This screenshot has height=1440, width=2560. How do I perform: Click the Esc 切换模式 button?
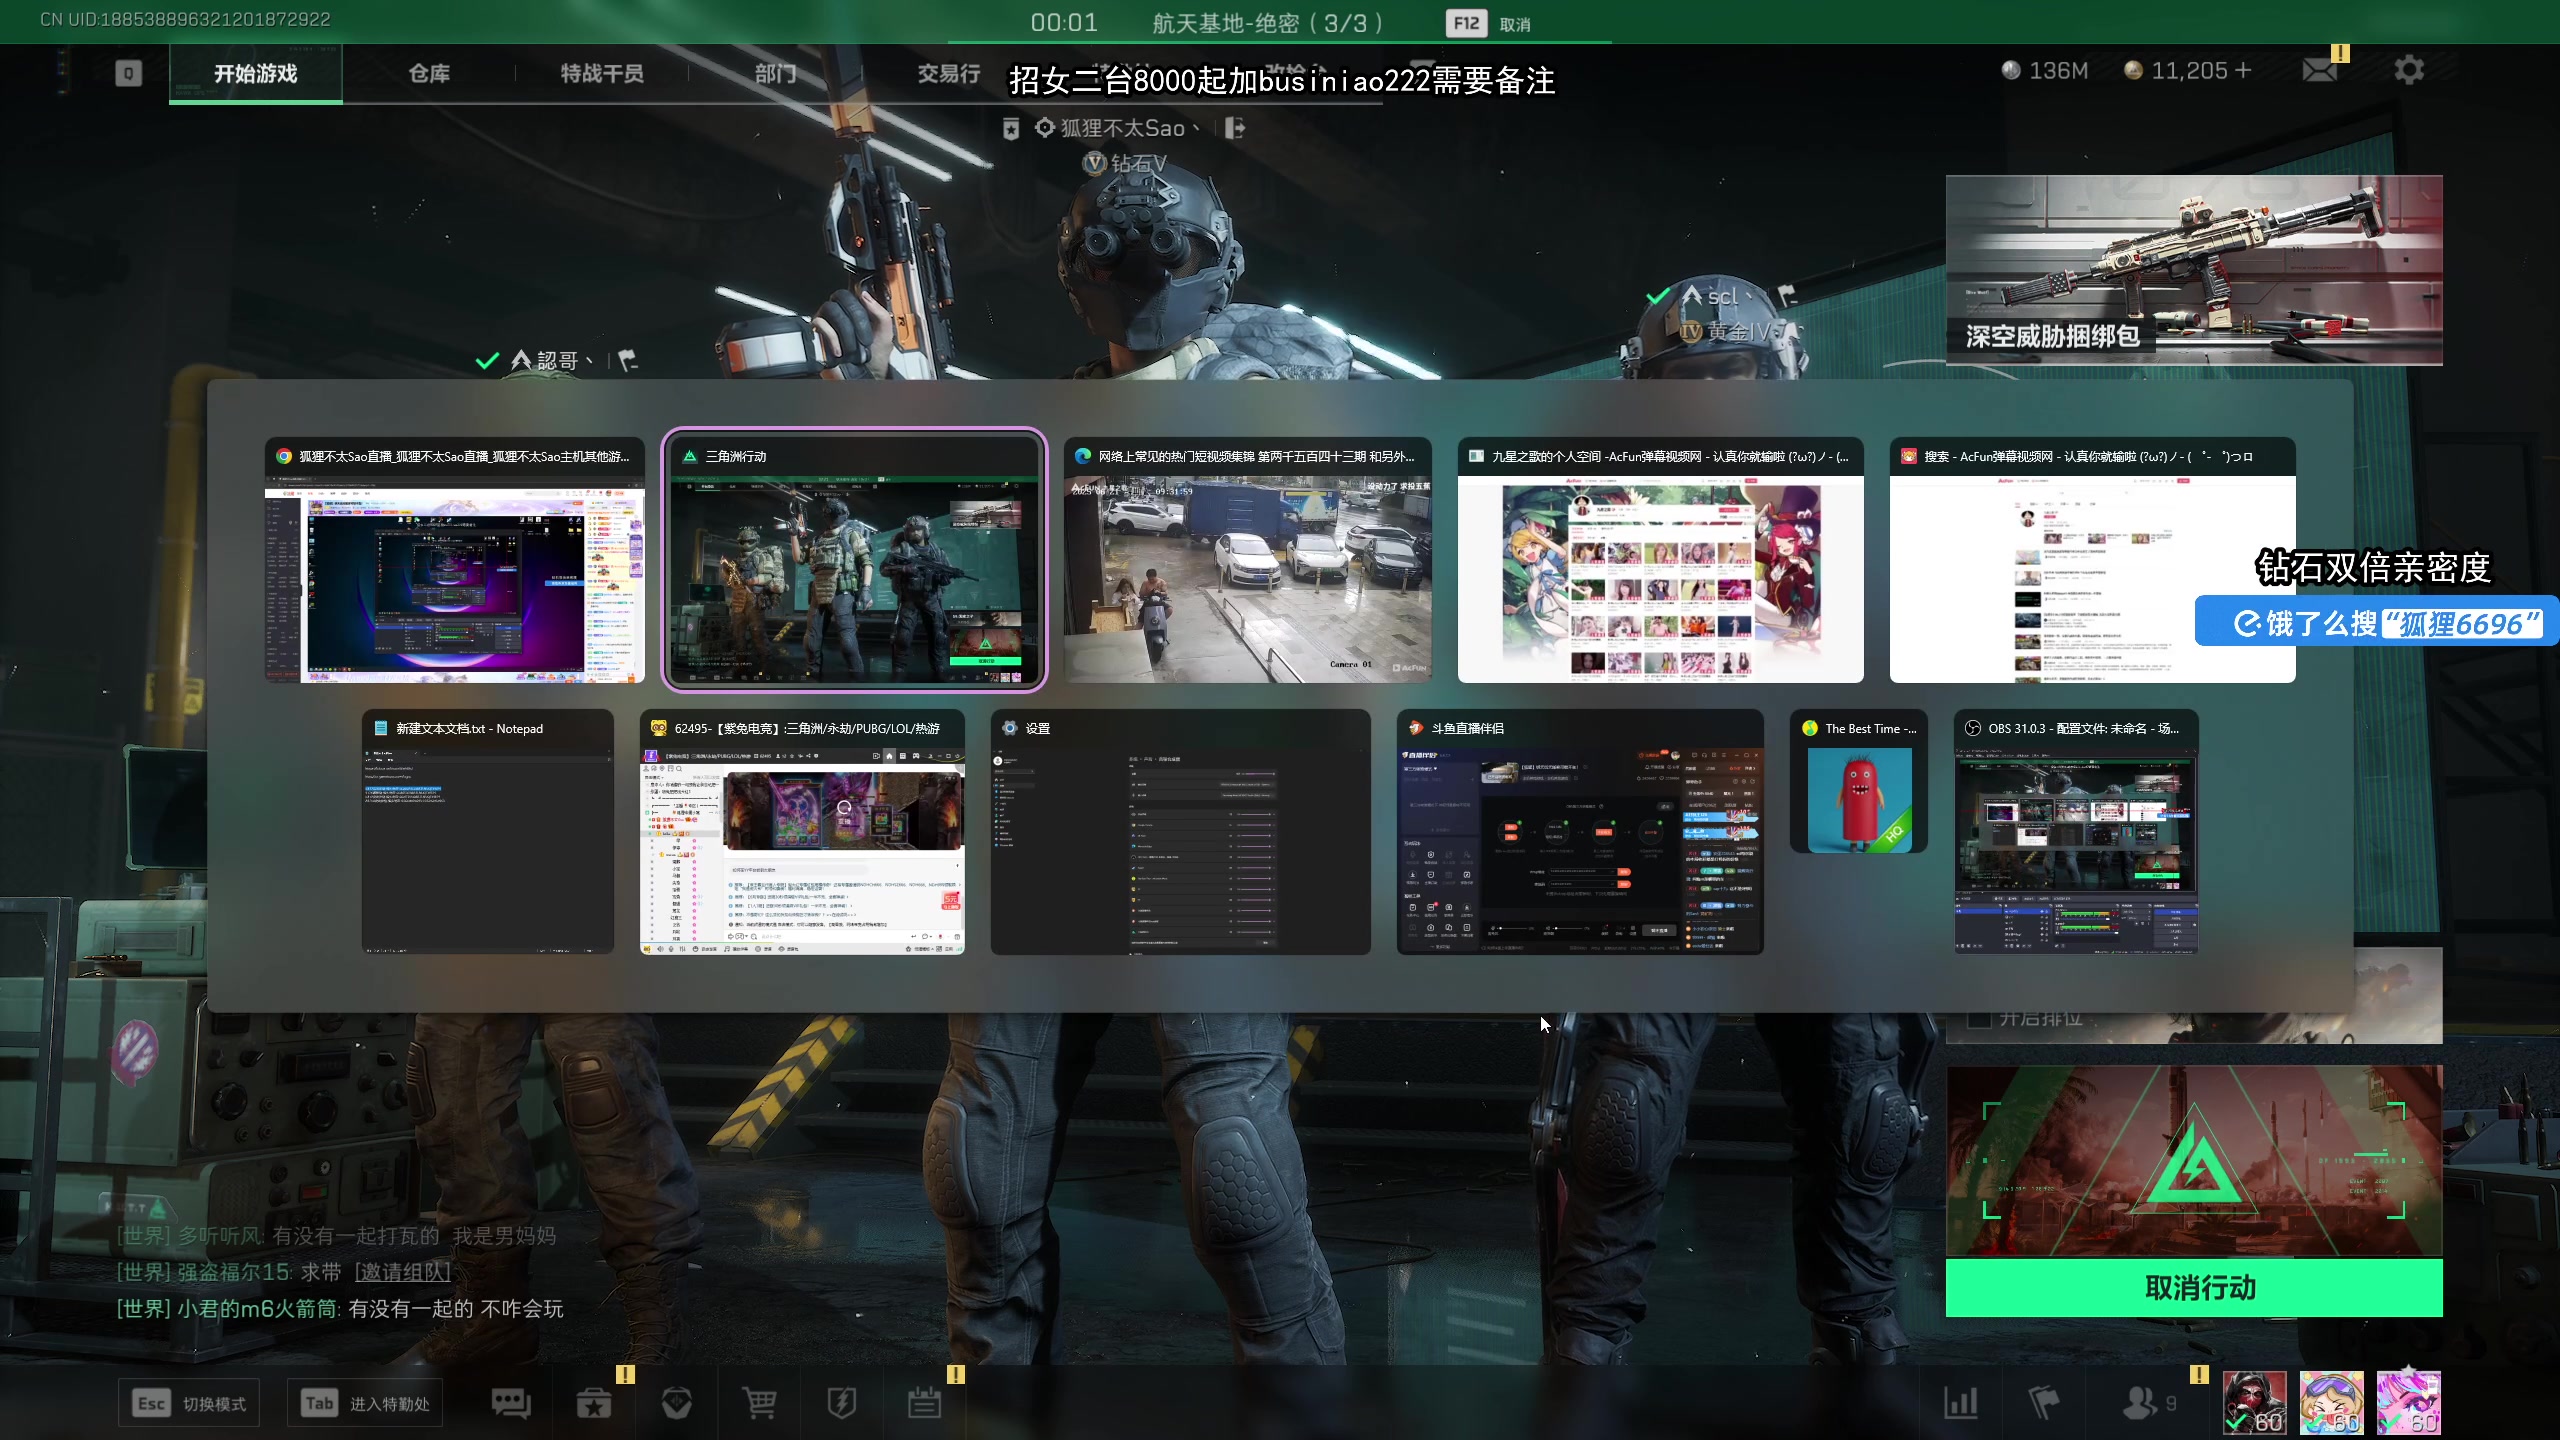189,1403
